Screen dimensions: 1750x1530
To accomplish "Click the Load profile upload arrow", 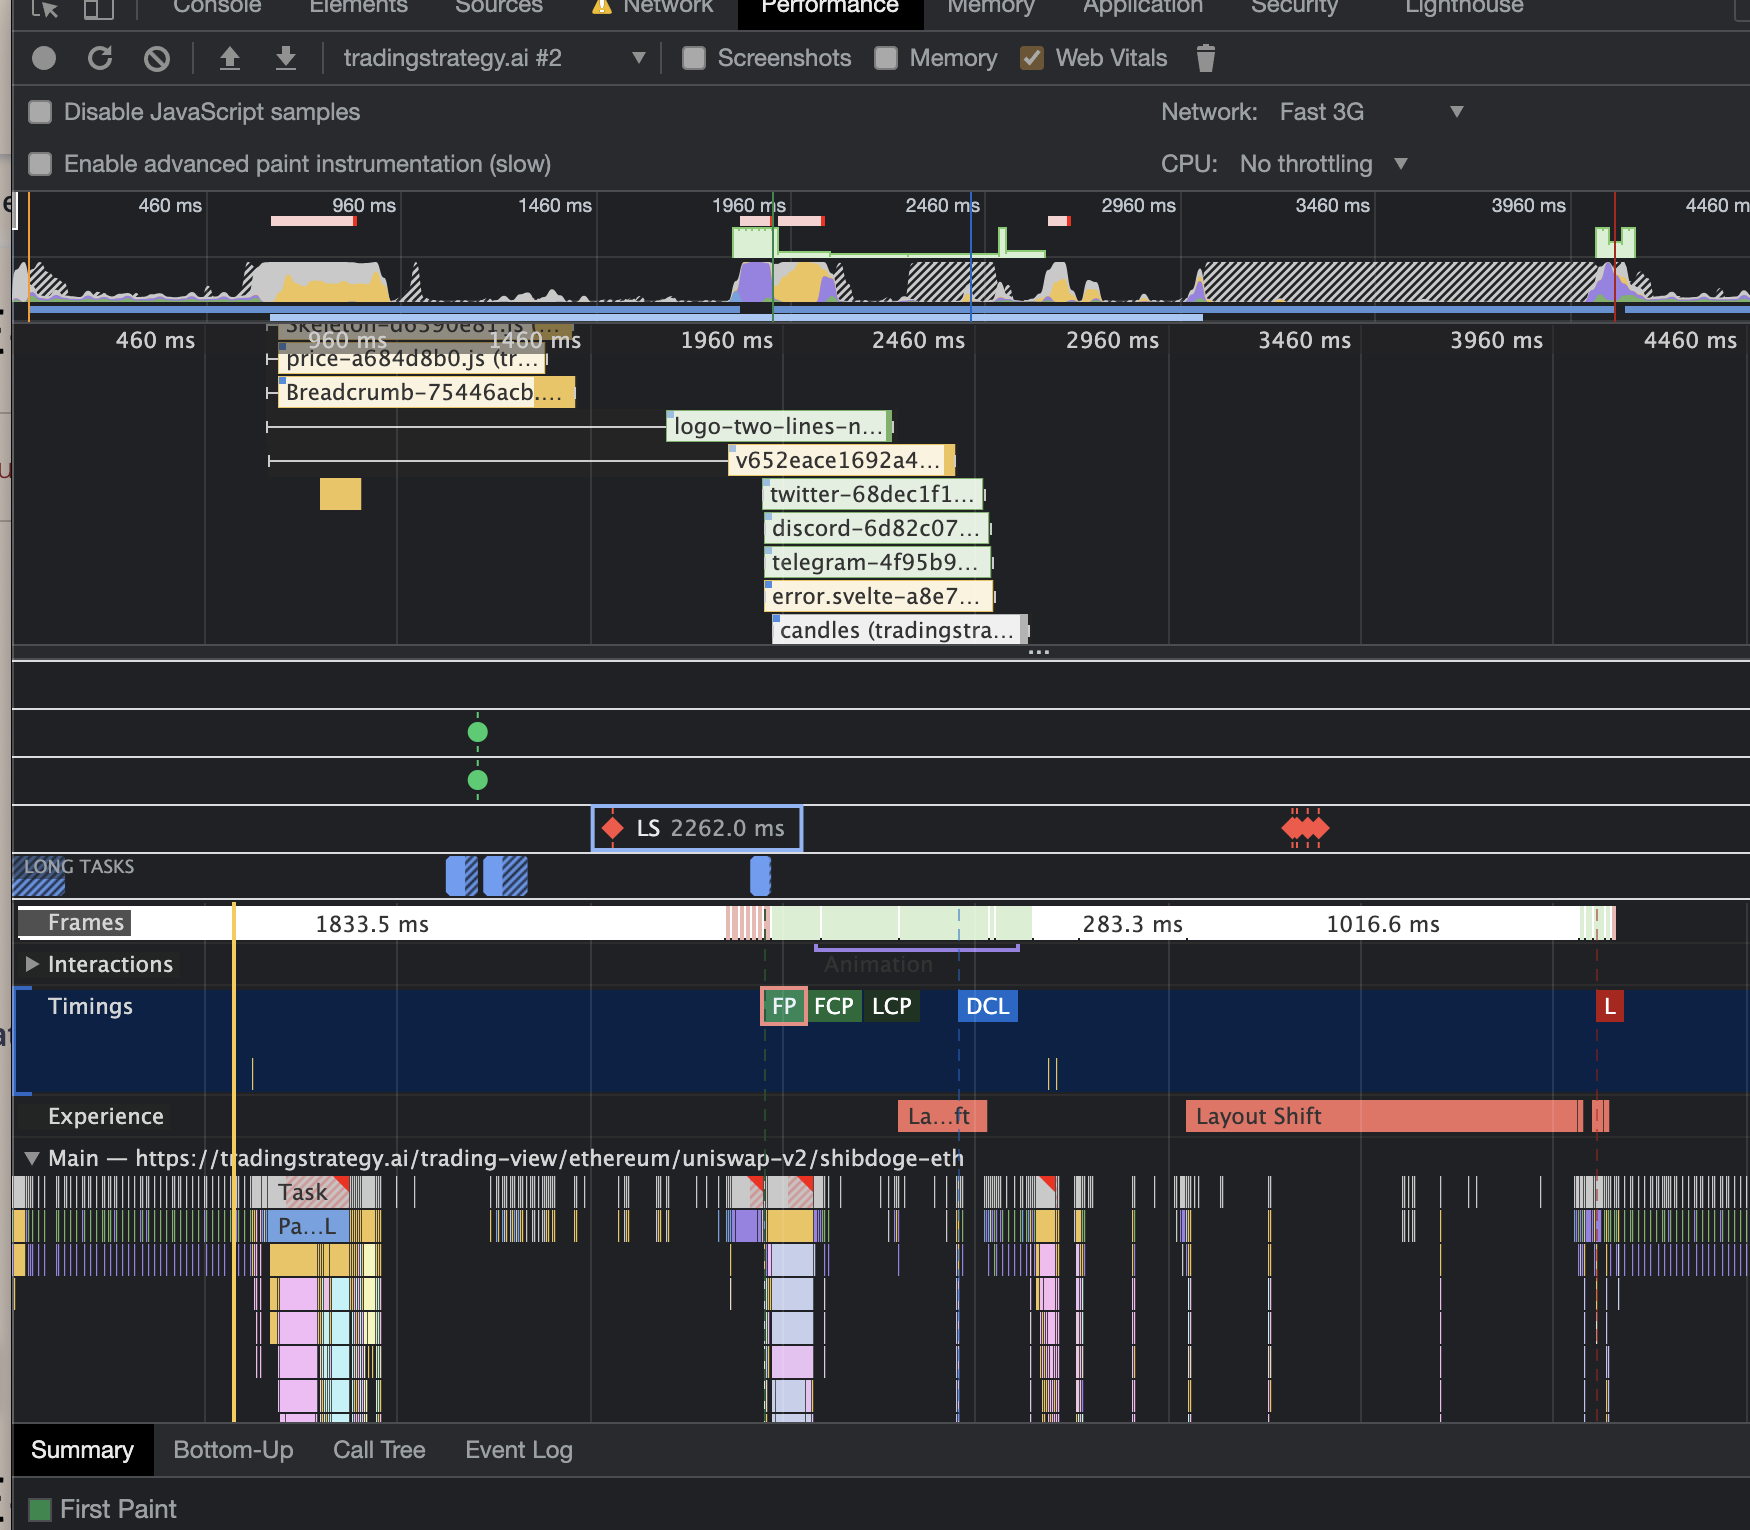I will [230, 58].
